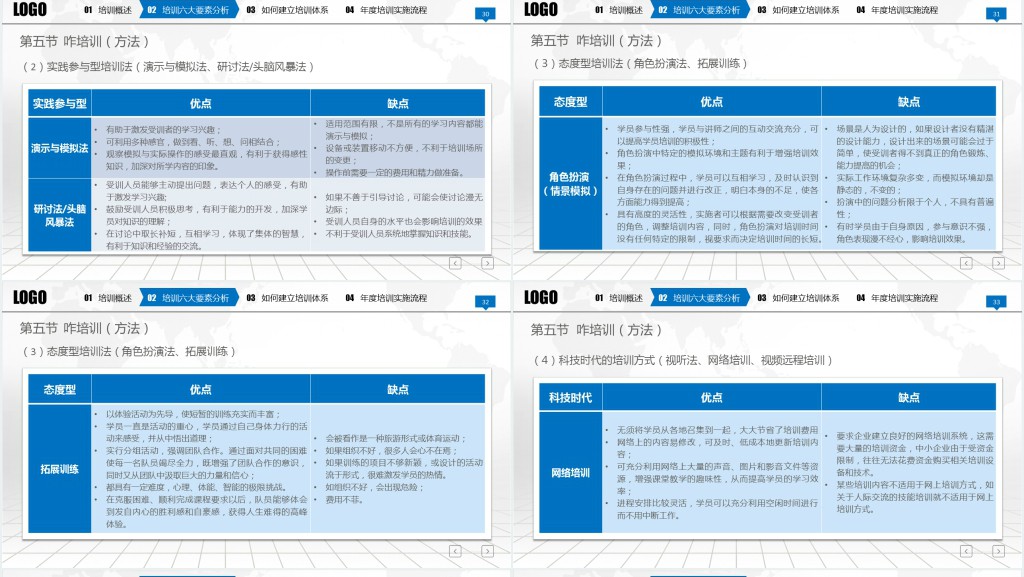Click the next arrow on slide 32
Image resolution: width=1024 pixels, height=577 pixels.
(x=487, y=552)
